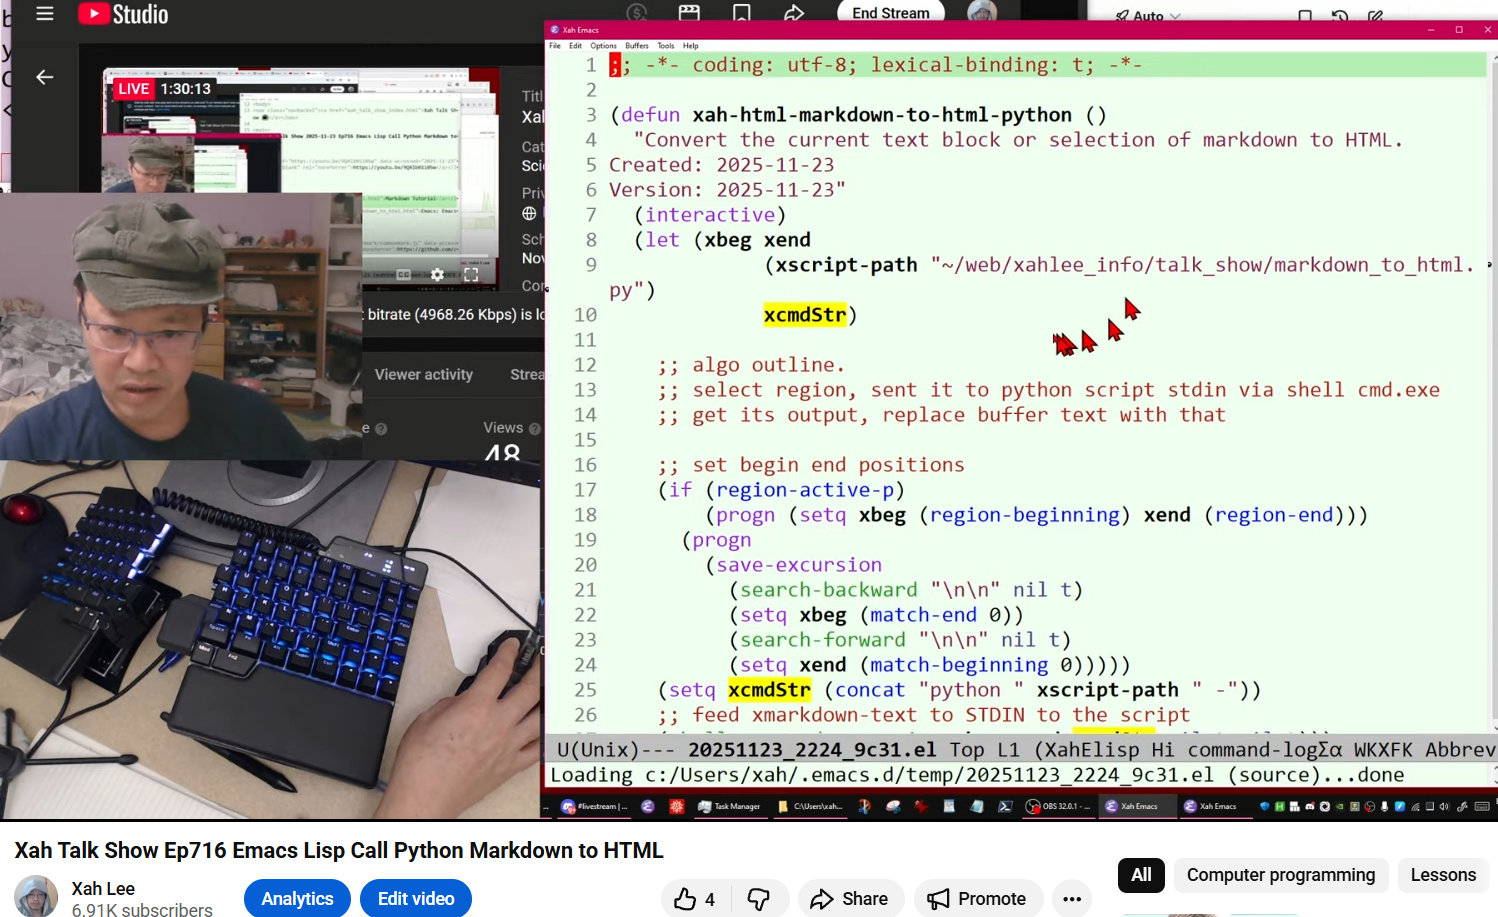This screenshot has height=917, width=1498.
Task: Open the clapperboard clip icon in Studio header
Action: [689, 13]
